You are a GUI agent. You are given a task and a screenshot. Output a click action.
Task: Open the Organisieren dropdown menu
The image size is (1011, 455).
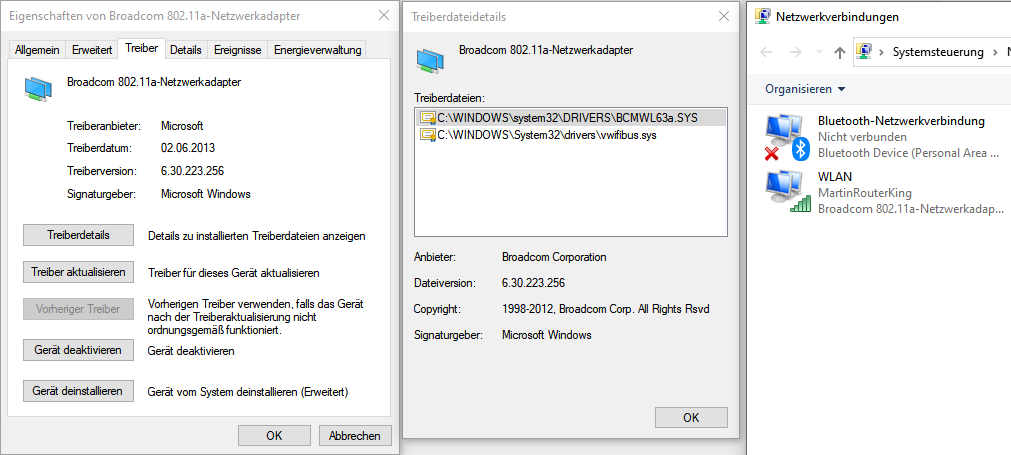(805, 89)
